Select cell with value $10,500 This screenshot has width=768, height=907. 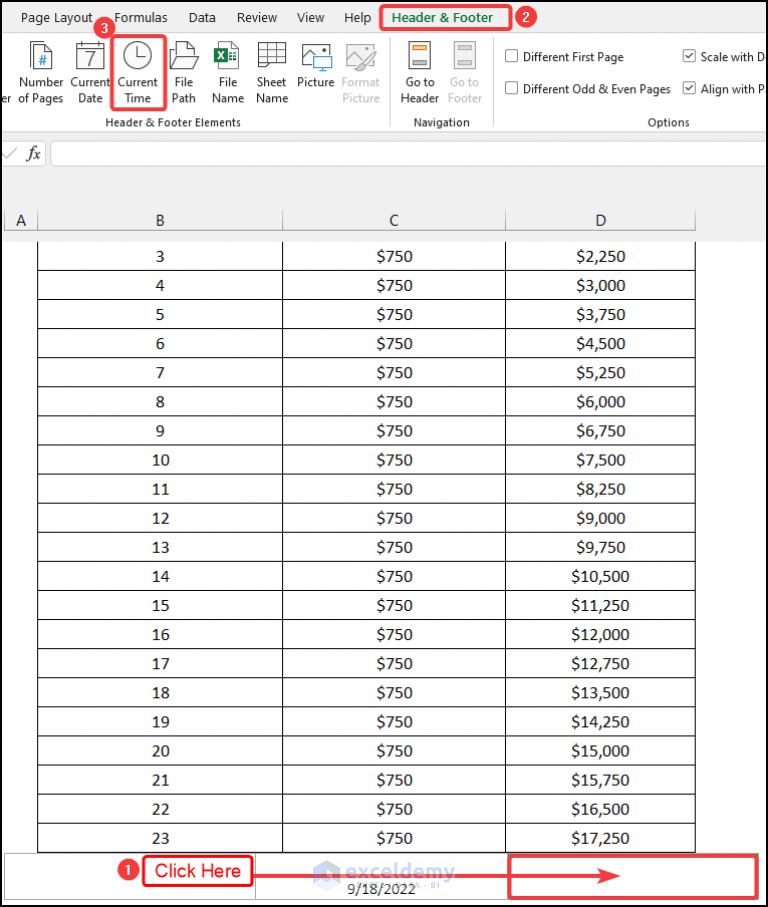click(x=600, y=576)
